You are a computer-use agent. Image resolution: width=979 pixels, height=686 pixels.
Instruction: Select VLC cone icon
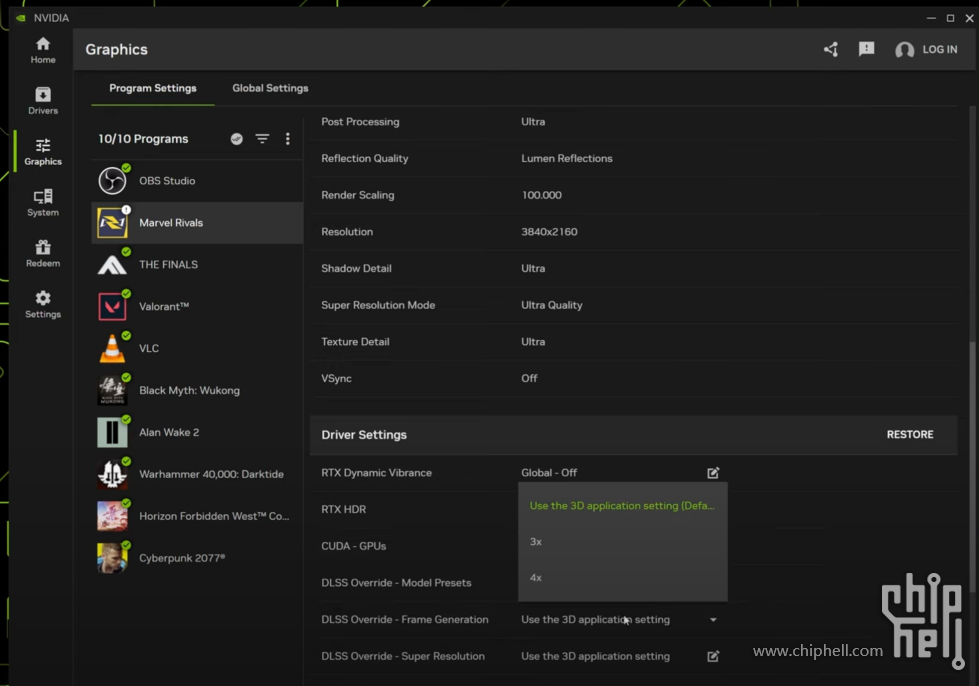[x=112, y=348]
